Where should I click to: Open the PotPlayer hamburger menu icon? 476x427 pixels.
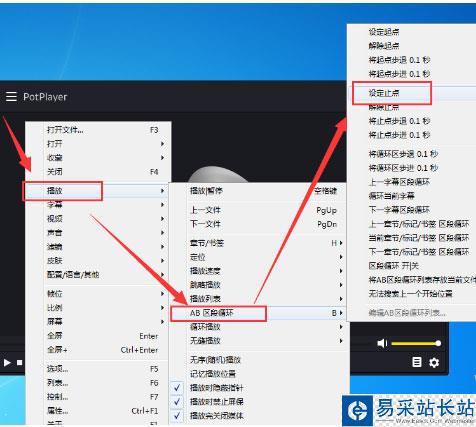coord(11,97)
